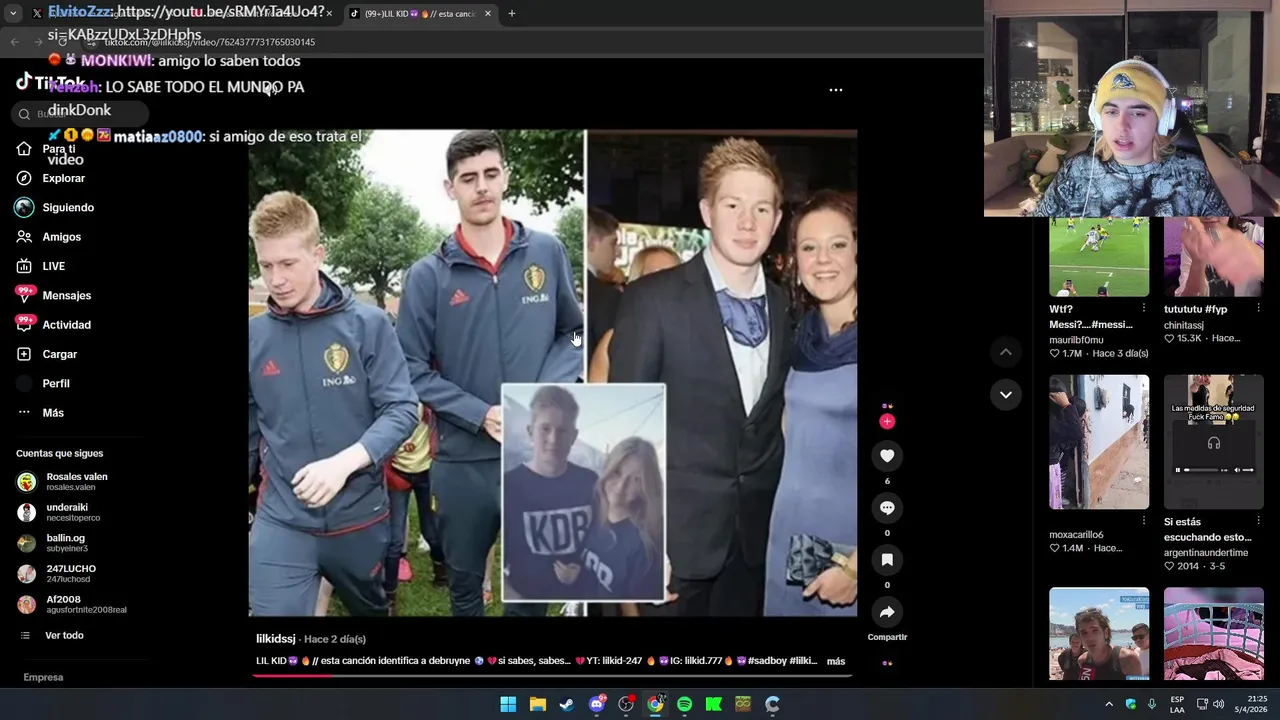Expand the Más menu in sidebar
The width and height of the screenshot is (1280, 720).
(41, 412)
